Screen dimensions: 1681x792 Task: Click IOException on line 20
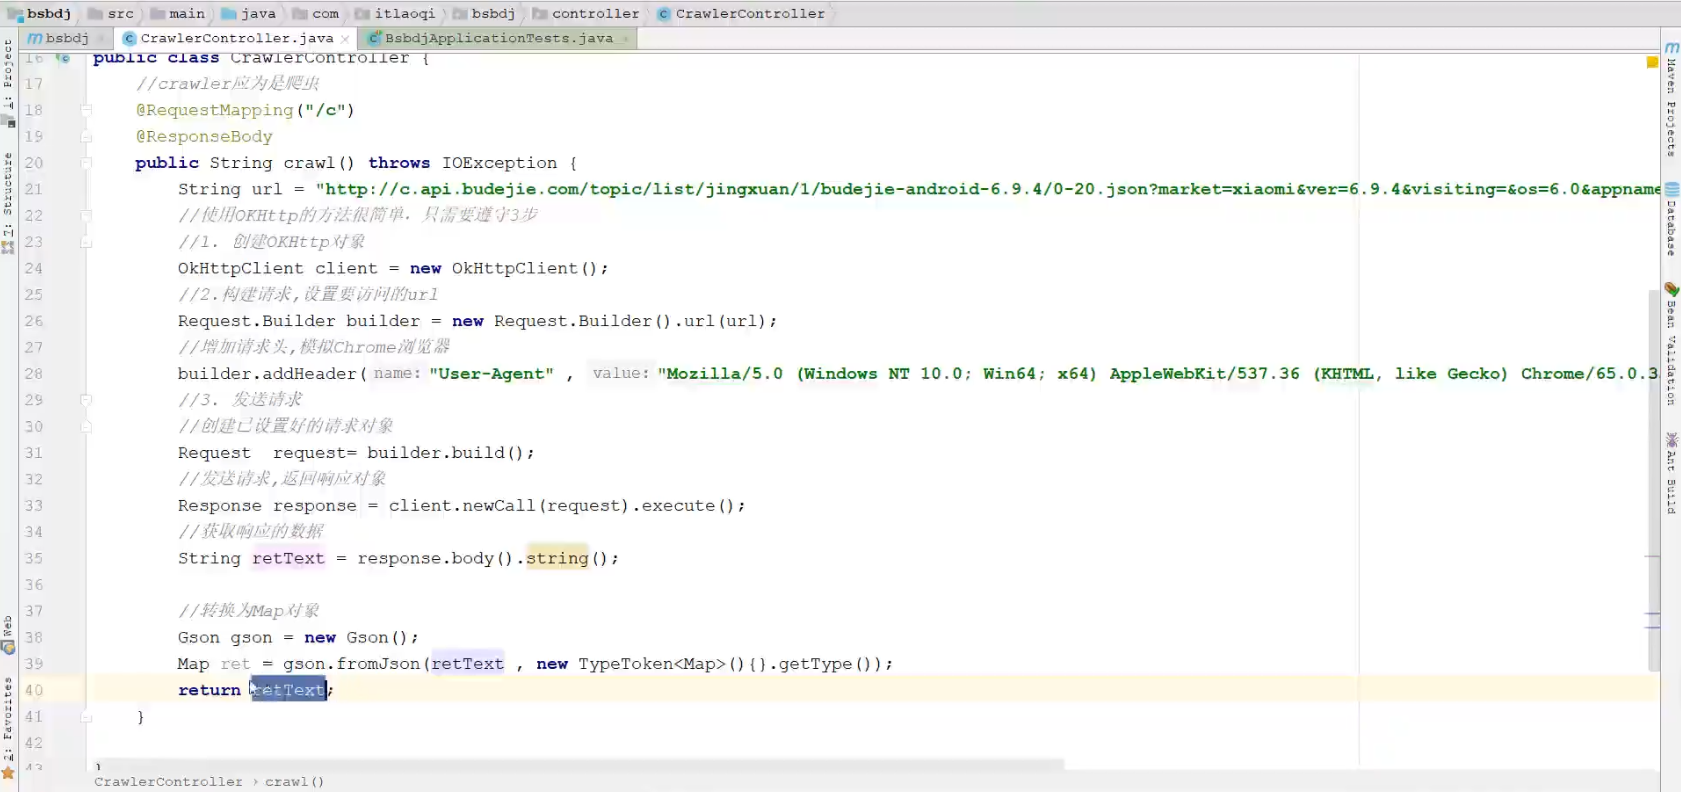tap(500, 163)
